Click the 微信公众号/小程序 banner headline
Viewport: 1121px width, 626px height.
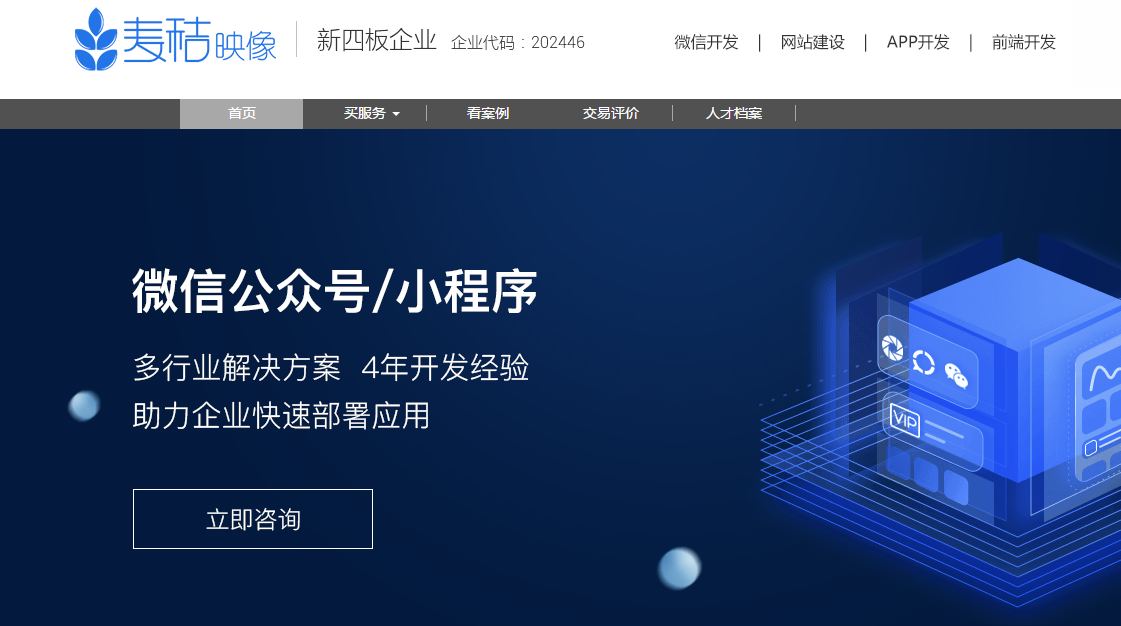335,291
